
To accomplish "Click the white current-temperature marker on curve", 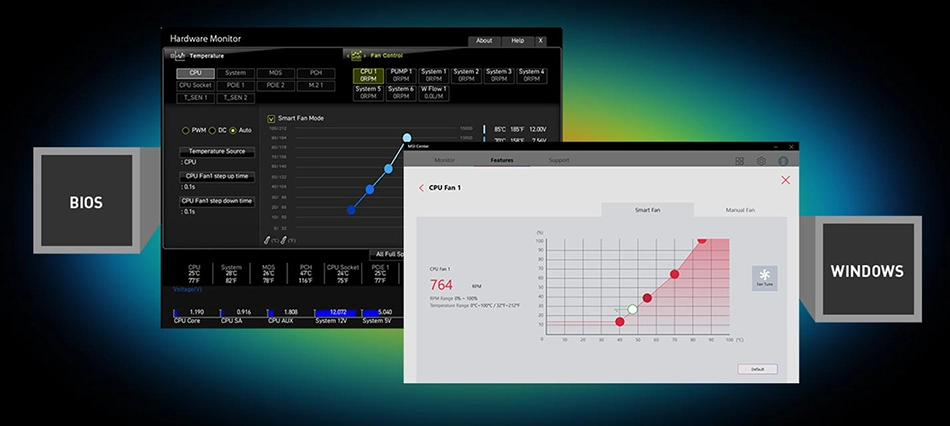I will (633, 309).
